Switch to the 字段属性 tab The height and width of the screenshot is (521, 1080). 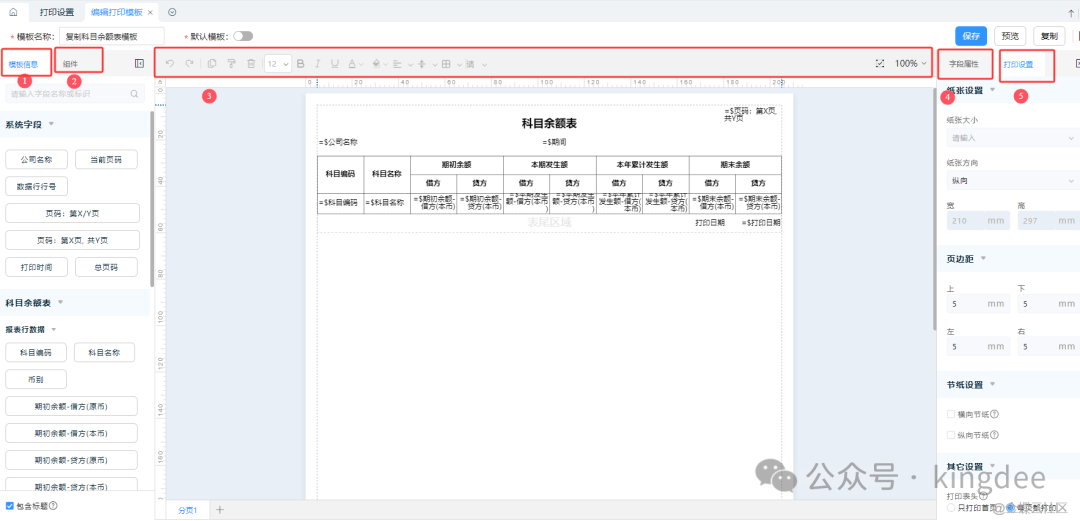pyautogui.click(x=964, y=64)
